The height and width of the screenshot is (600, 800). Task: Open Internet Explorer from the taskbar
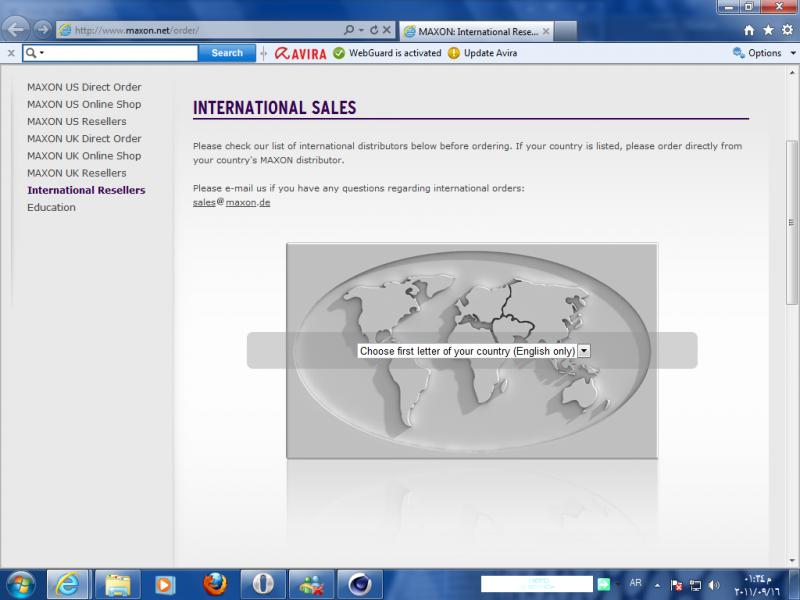67,585
